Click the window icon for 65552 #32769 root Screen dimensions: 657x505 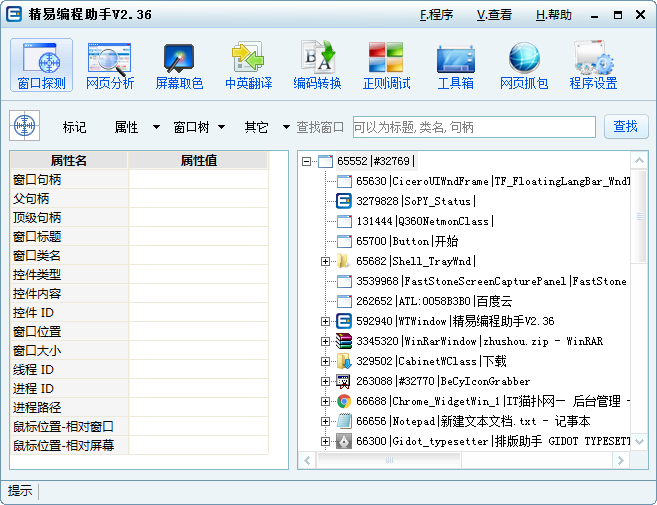(x=325, y=161)
